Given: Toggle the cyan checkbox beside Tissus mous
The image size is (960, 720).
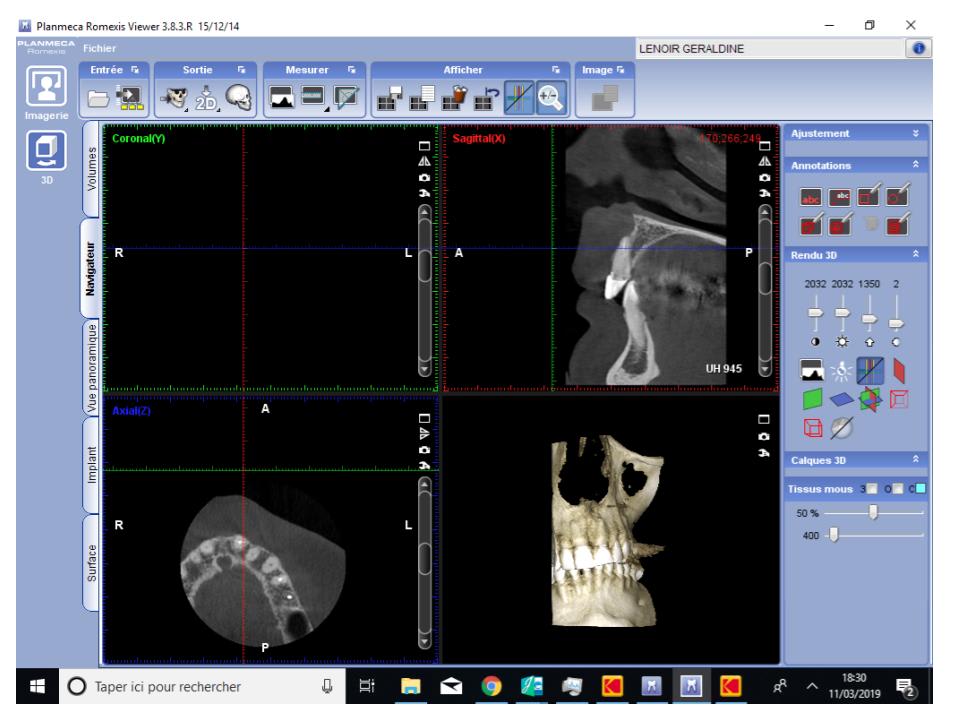Looking at the screenshot, I should click(x=920, y=488).
